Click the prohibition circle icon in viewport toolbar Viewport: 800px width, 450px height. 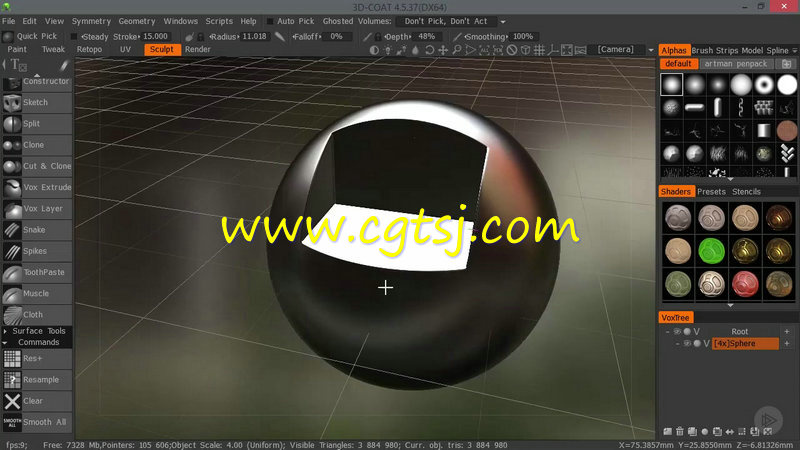[x=512, y=50]
